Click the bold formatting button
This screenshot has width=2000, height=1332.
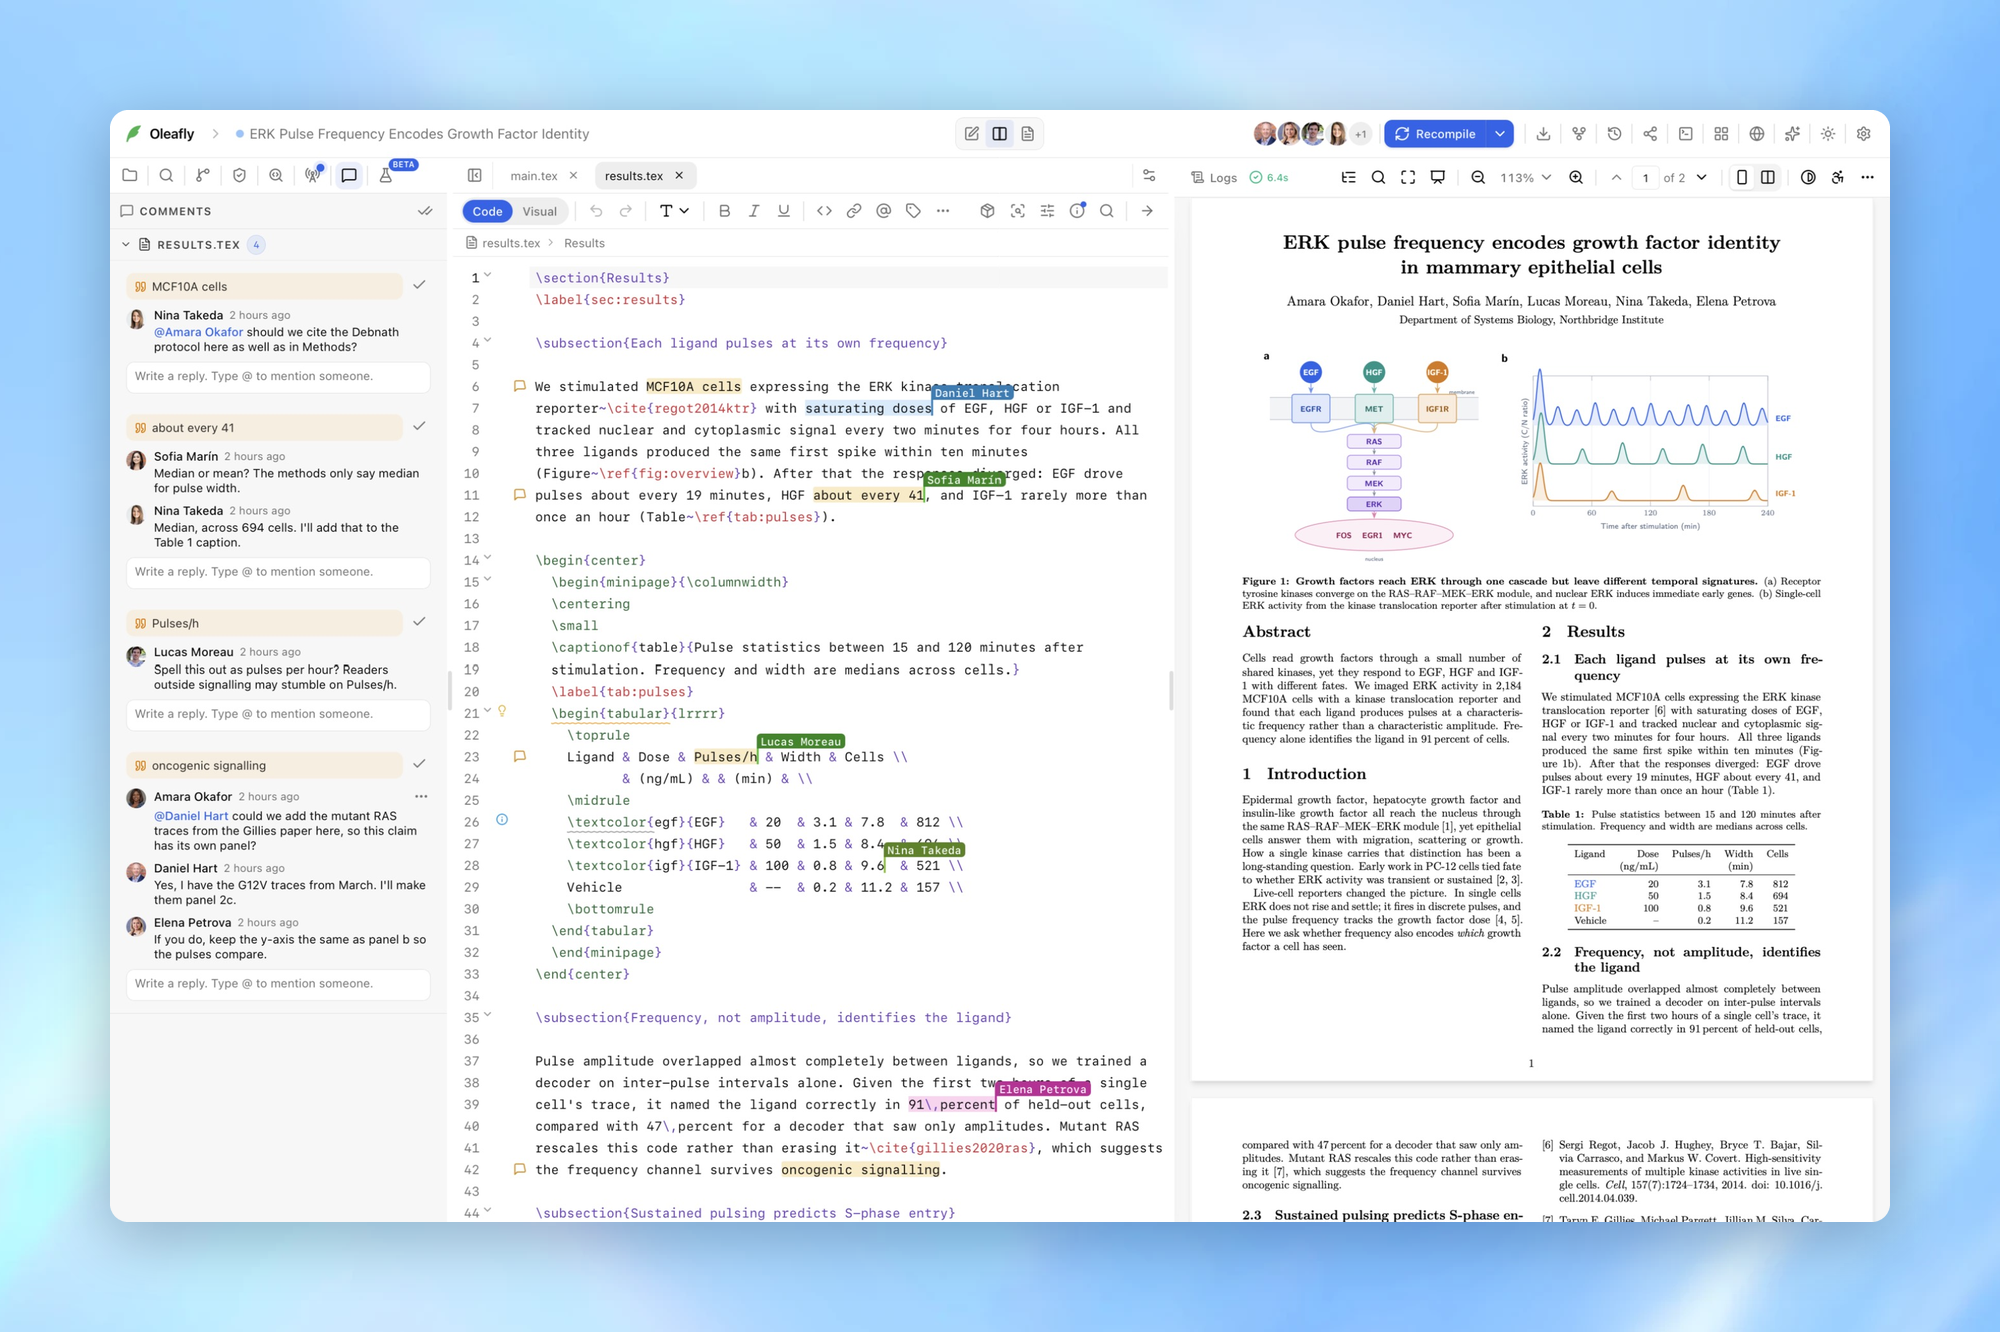[724, 211]
